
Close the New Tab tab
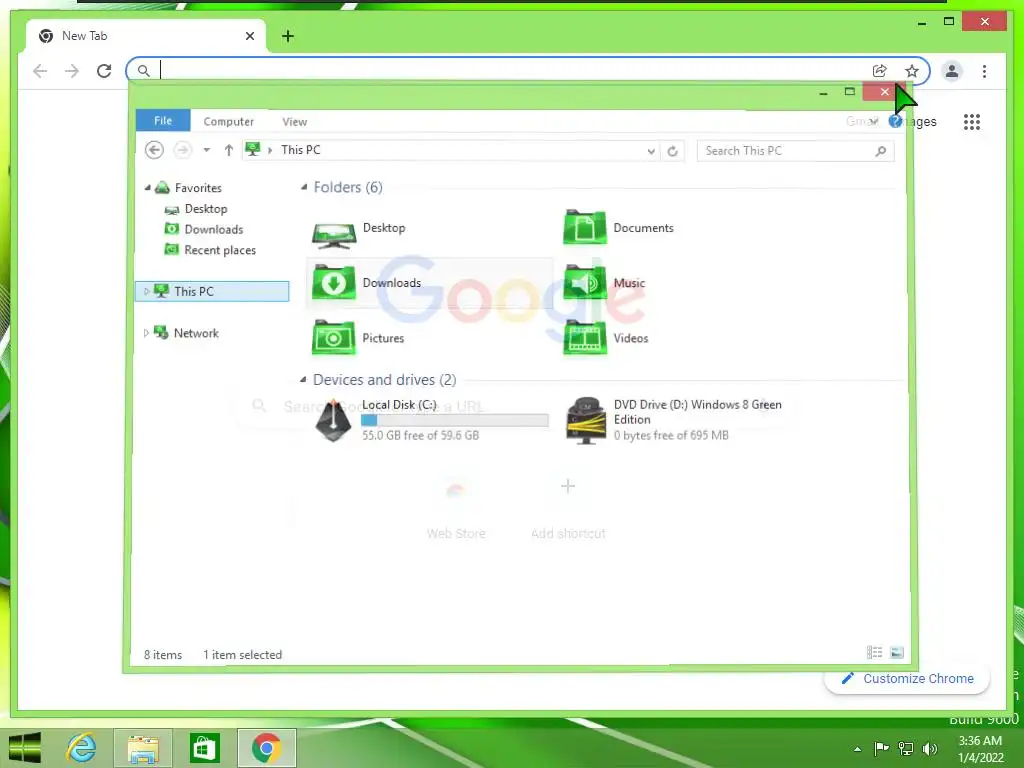click(x=249, y=36)
